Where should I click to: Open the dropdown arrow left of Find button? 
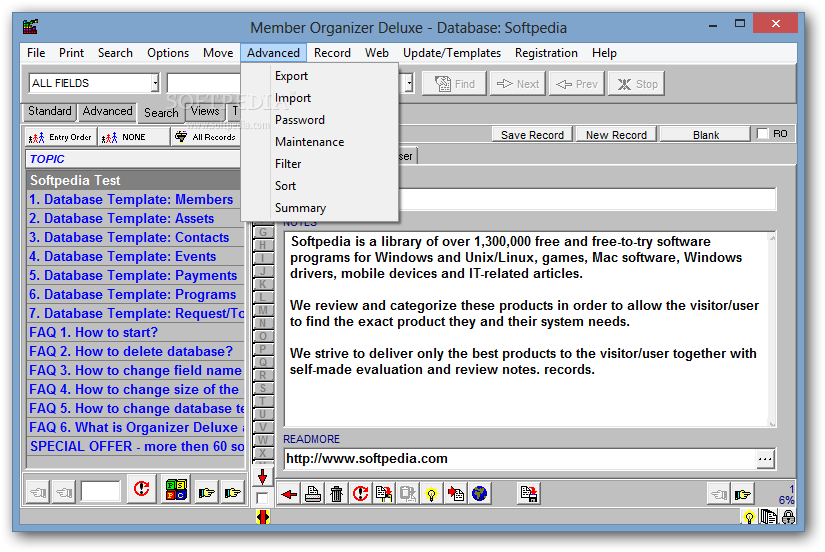pyautogui.click(x=409, y=83)
